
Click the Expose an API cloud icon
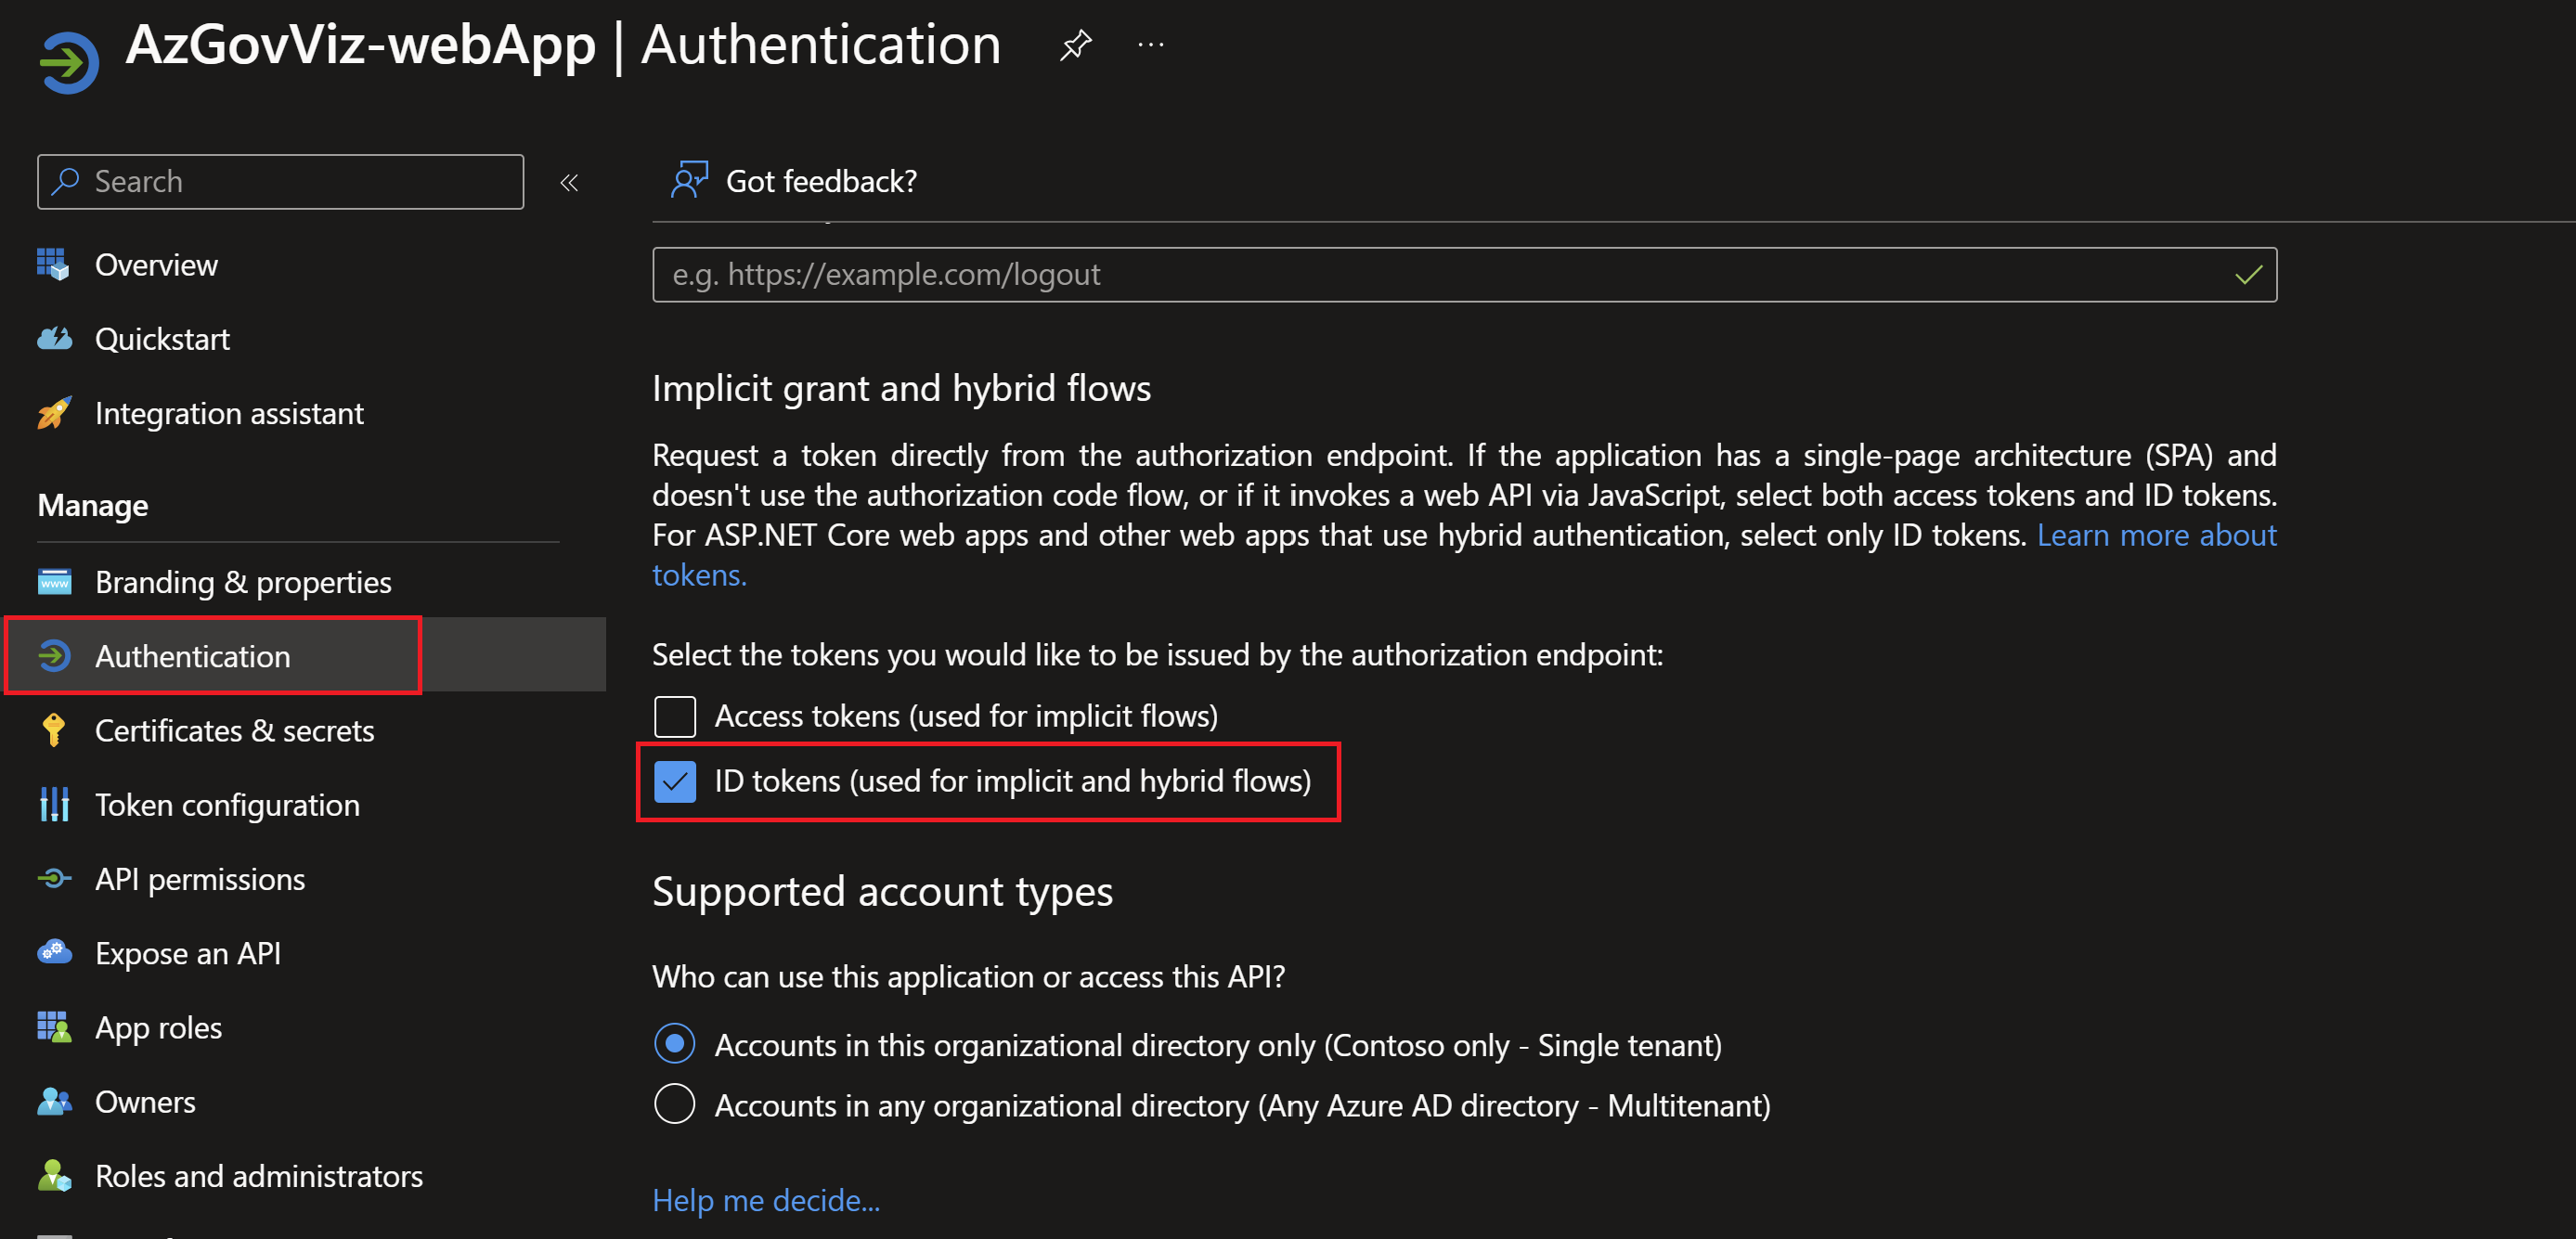(54, 953)
